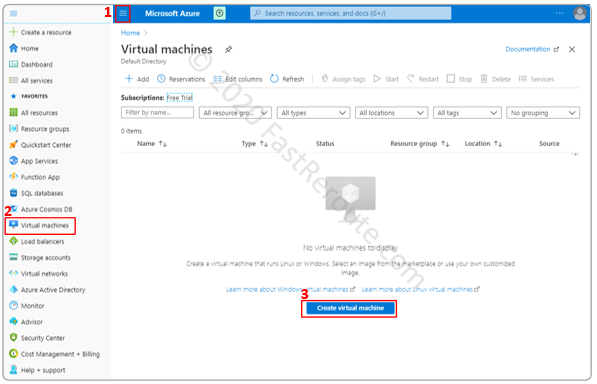
Task: Open the portal hamburger menu
Action: 123,14
